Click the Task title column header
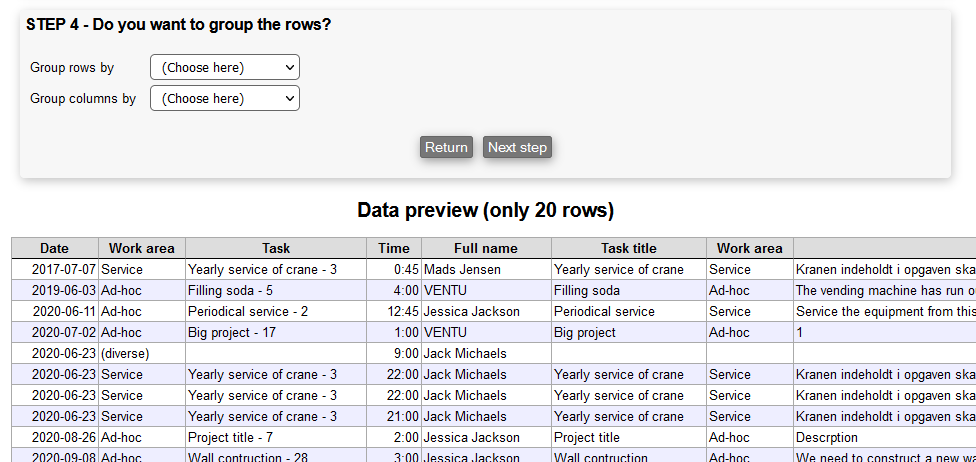Screen dimensions: 976x462 click(x=628, y=248)
